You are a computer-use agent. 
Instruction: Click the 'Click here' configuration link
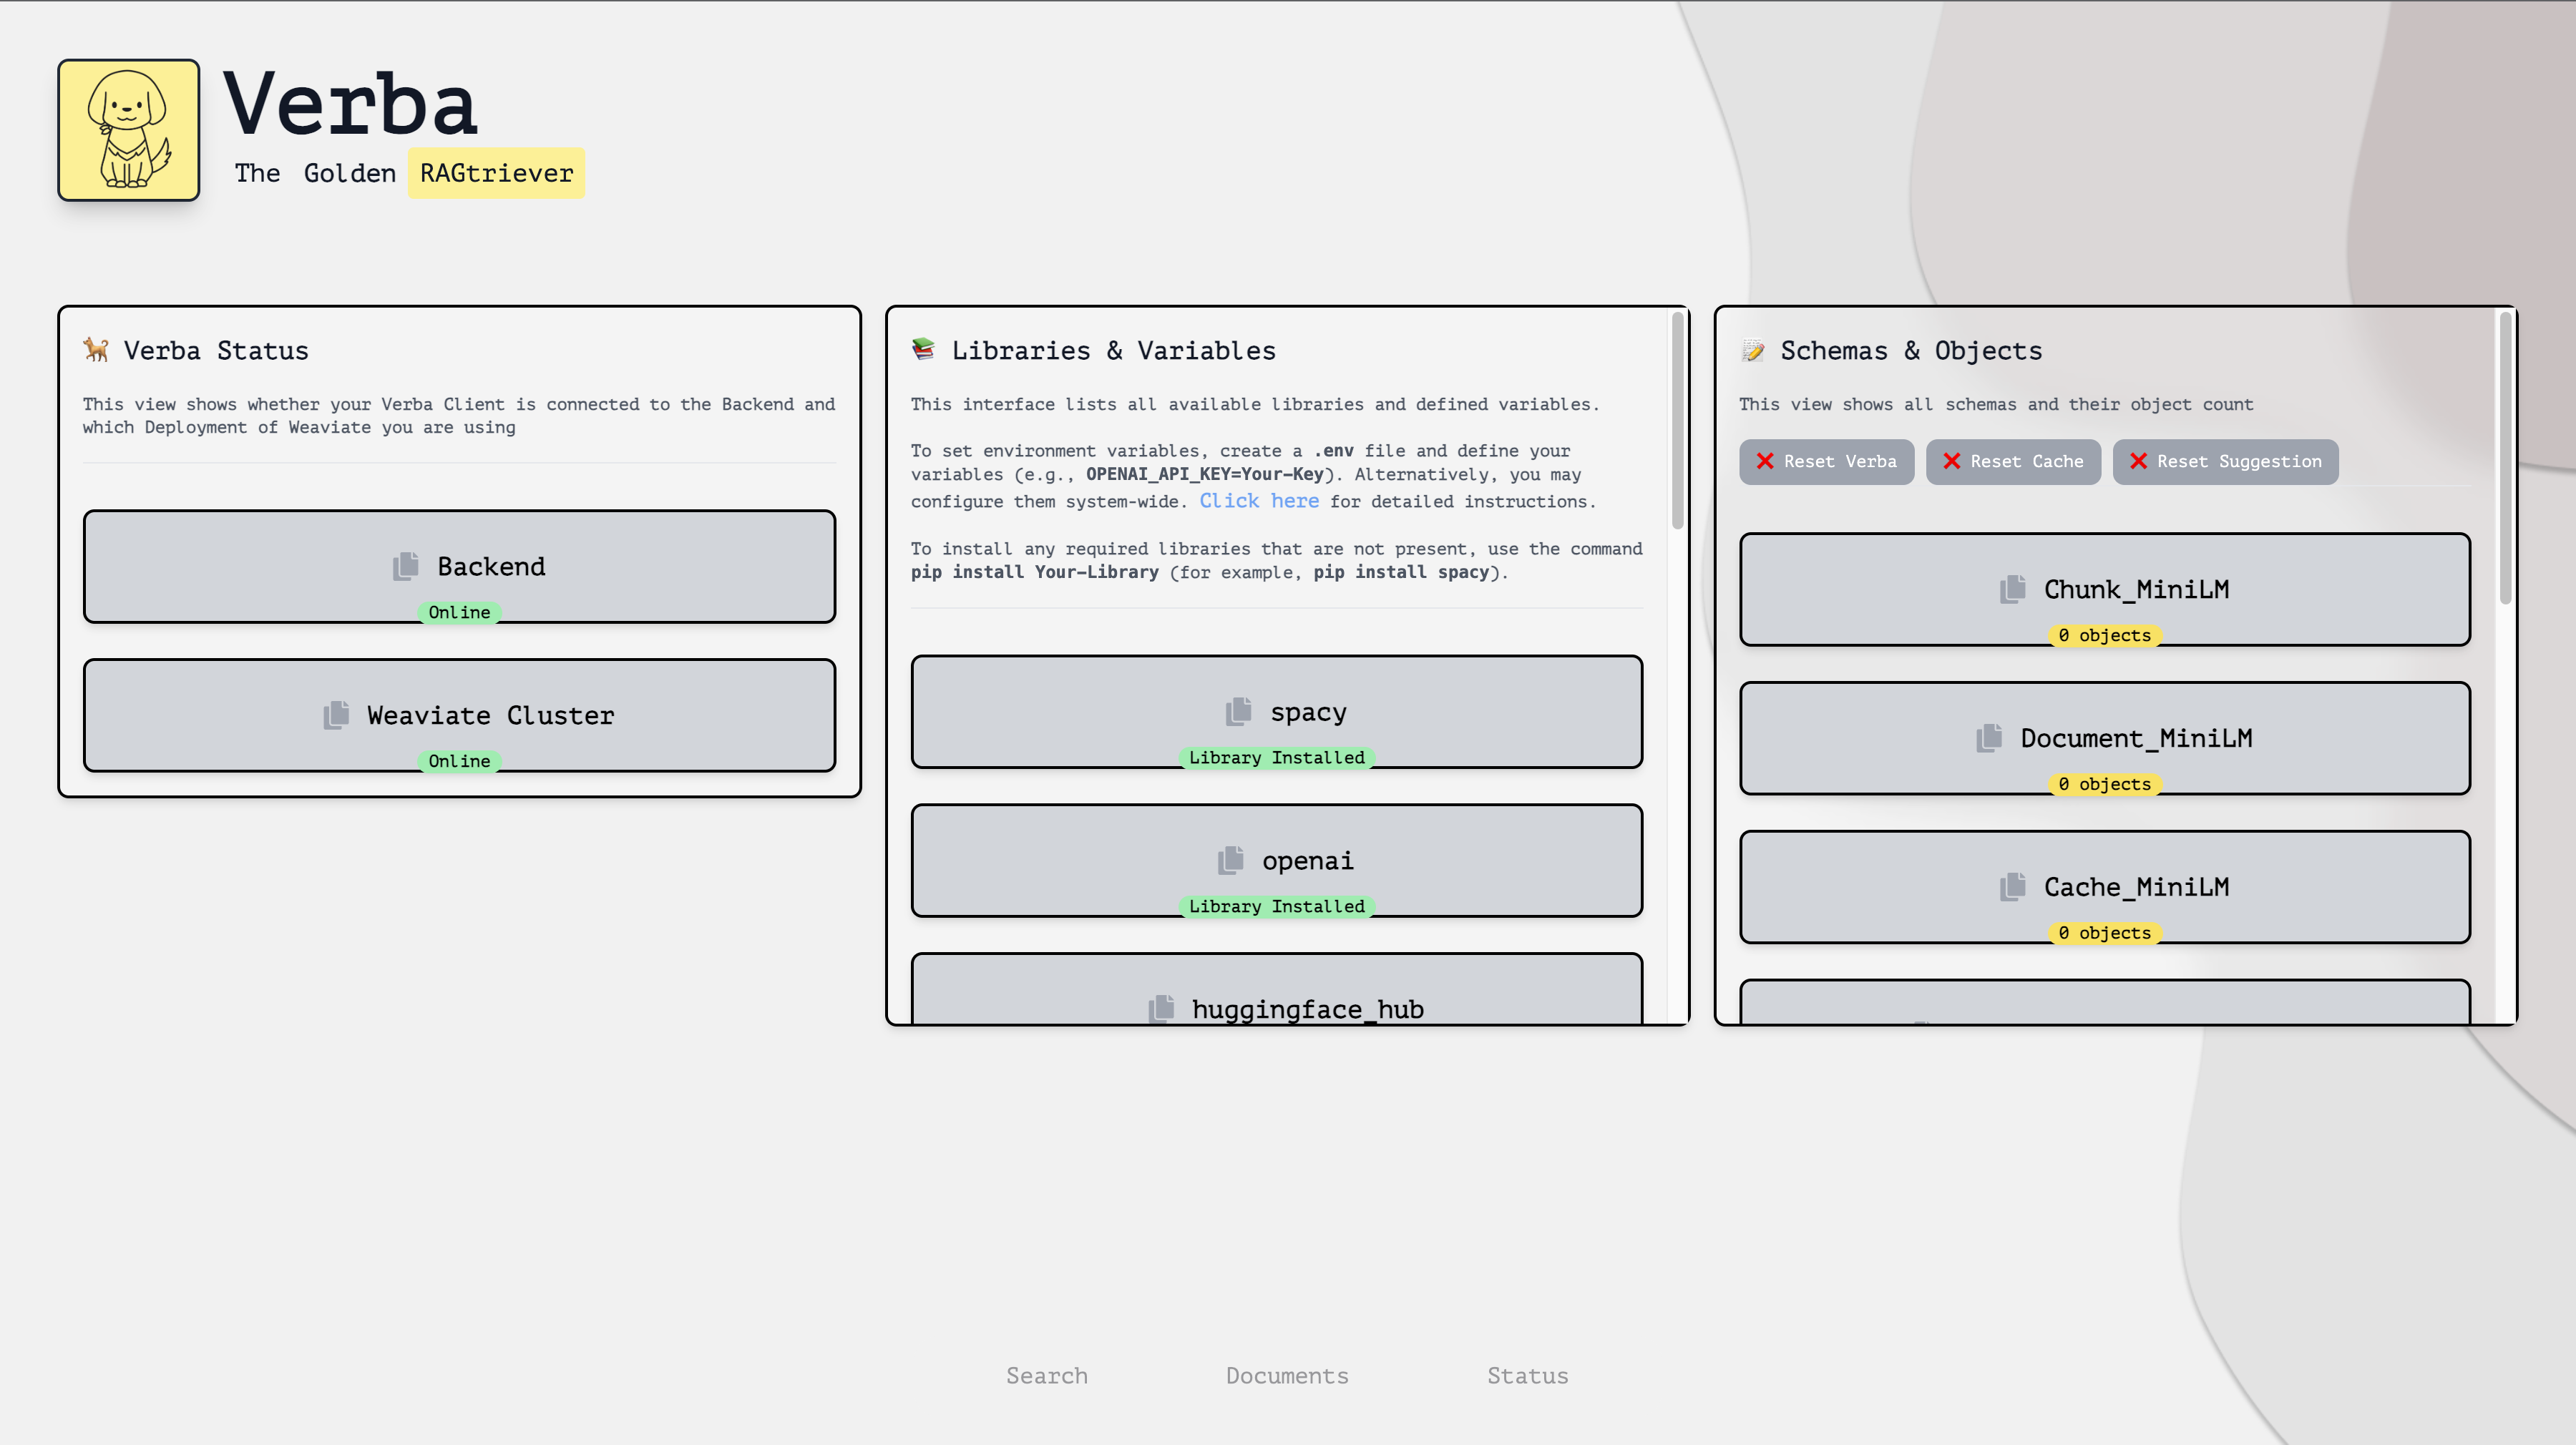pyautogui.click(x=1259, y=501)
